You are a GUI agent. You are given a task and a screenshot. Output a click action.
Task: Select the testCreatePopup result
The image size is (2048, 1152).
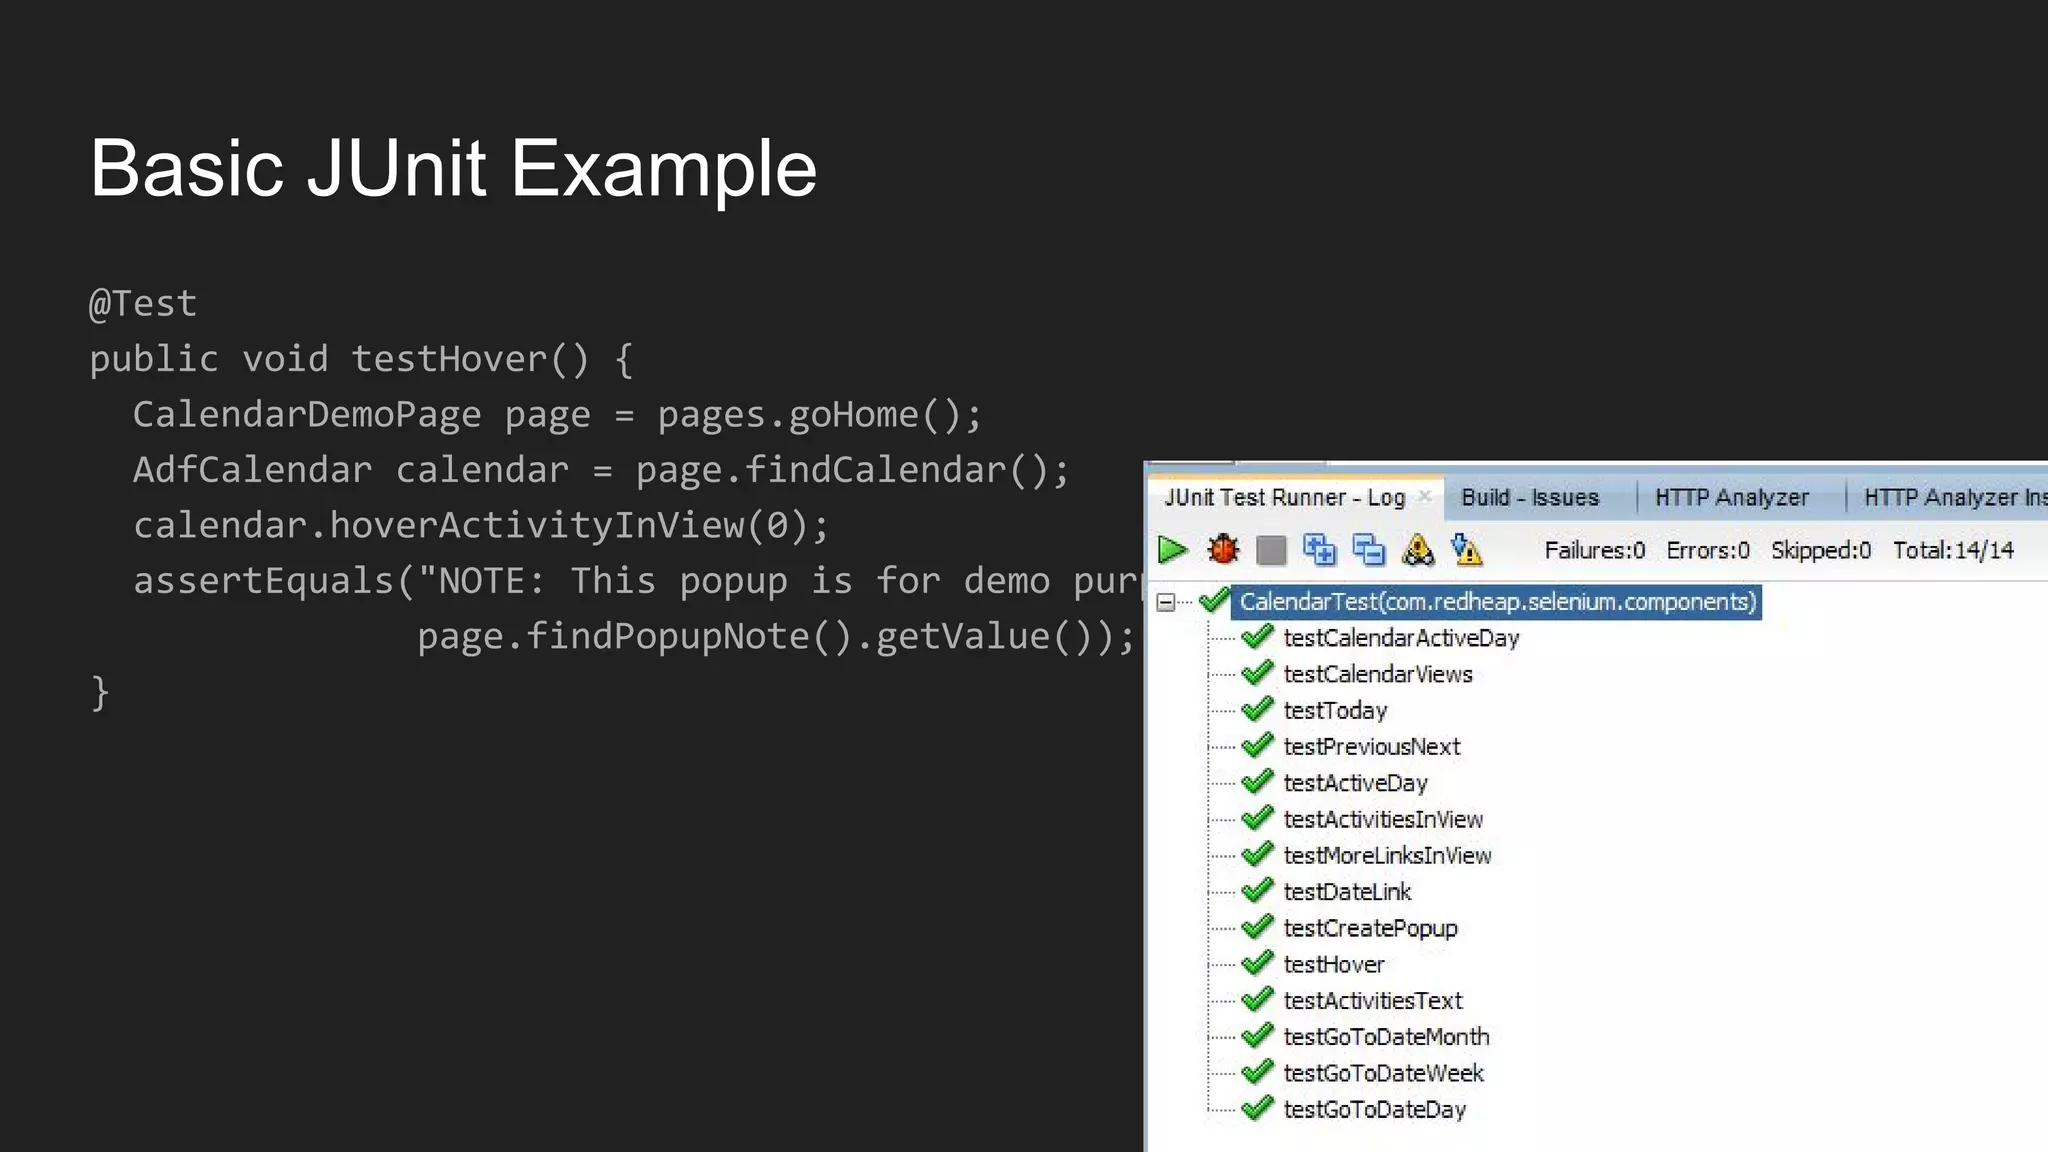[x=1370, y=928]
